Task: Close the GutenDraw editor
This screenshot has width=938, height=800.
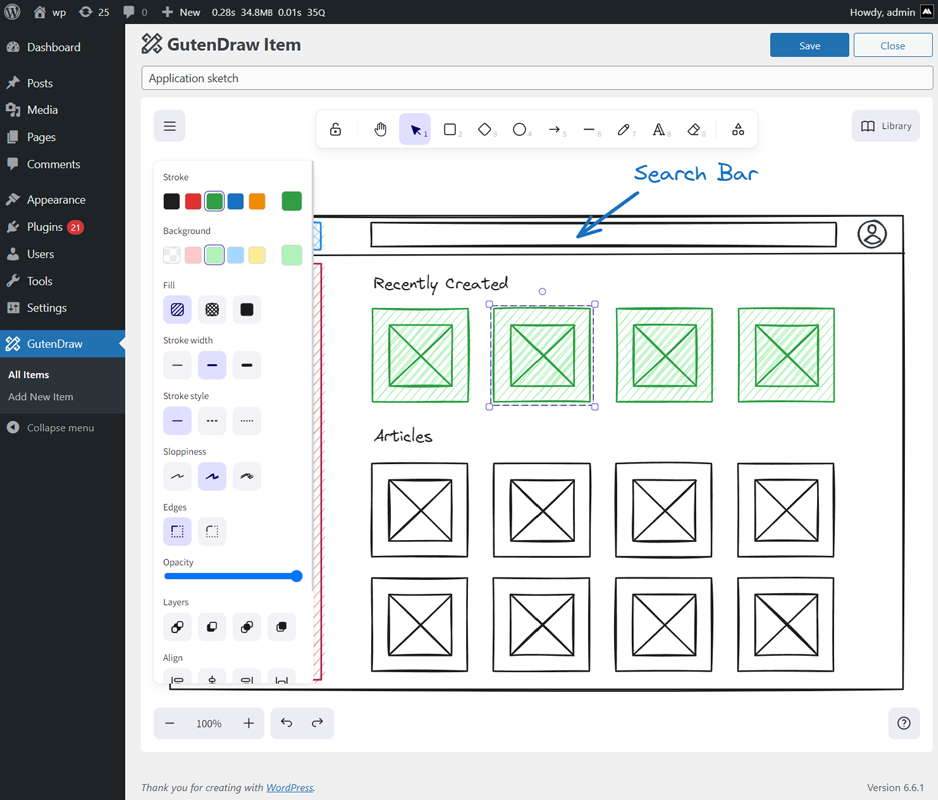Action: (893, 45)
